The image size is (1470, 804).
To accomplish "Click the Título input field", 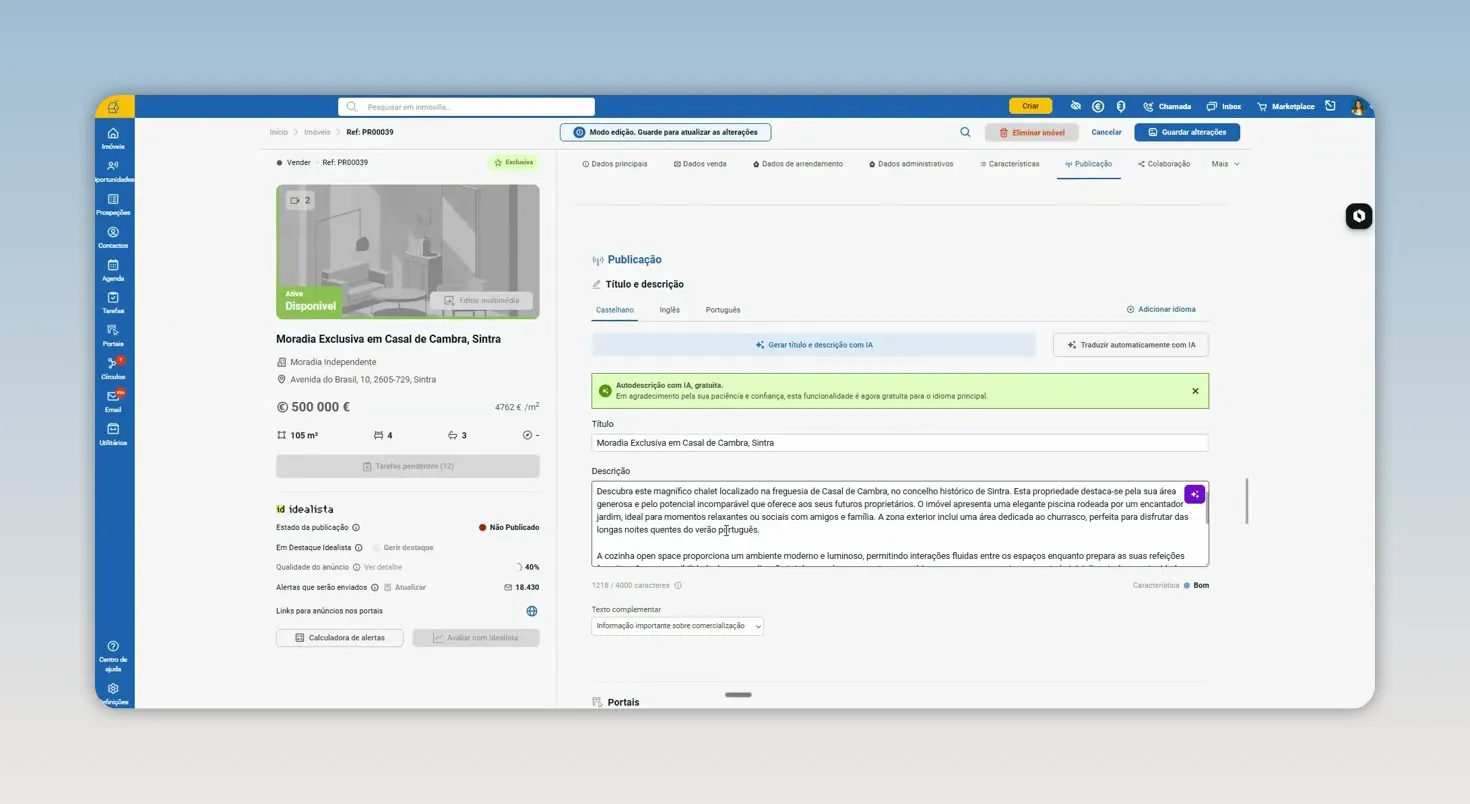I will pos(900,443).
